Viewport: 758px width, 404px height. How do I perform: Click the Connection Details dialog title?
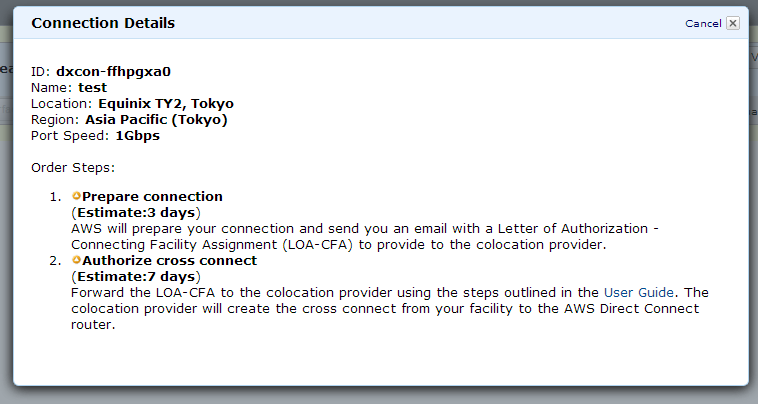coord(103,23)
